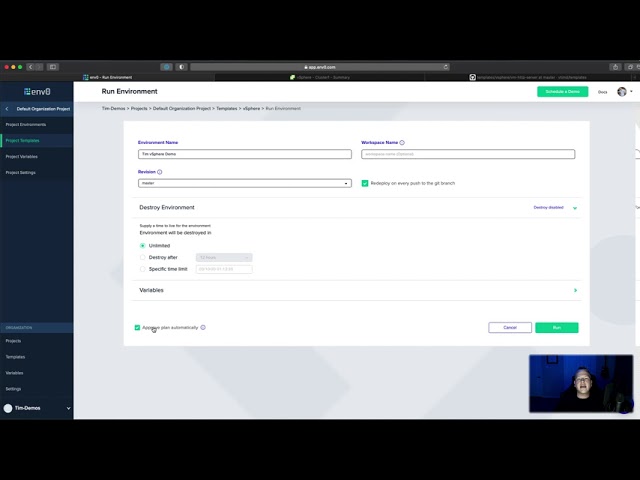
Task: Expand the Tim-Demos organization switcher
Action: (x=68, y=408)
